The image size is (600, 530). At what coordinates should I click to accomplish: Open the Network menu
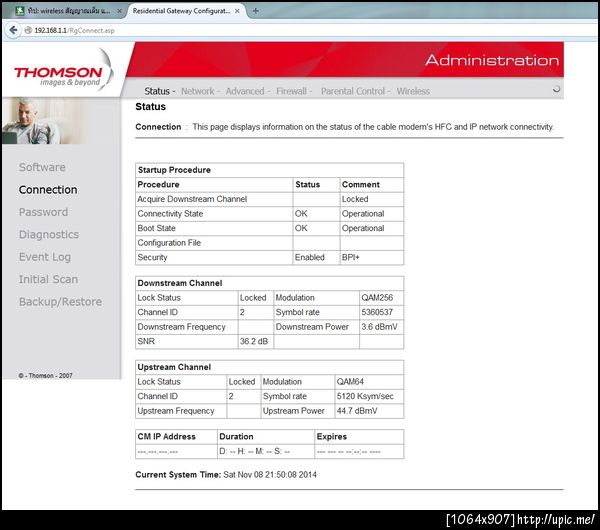point(197,91)
